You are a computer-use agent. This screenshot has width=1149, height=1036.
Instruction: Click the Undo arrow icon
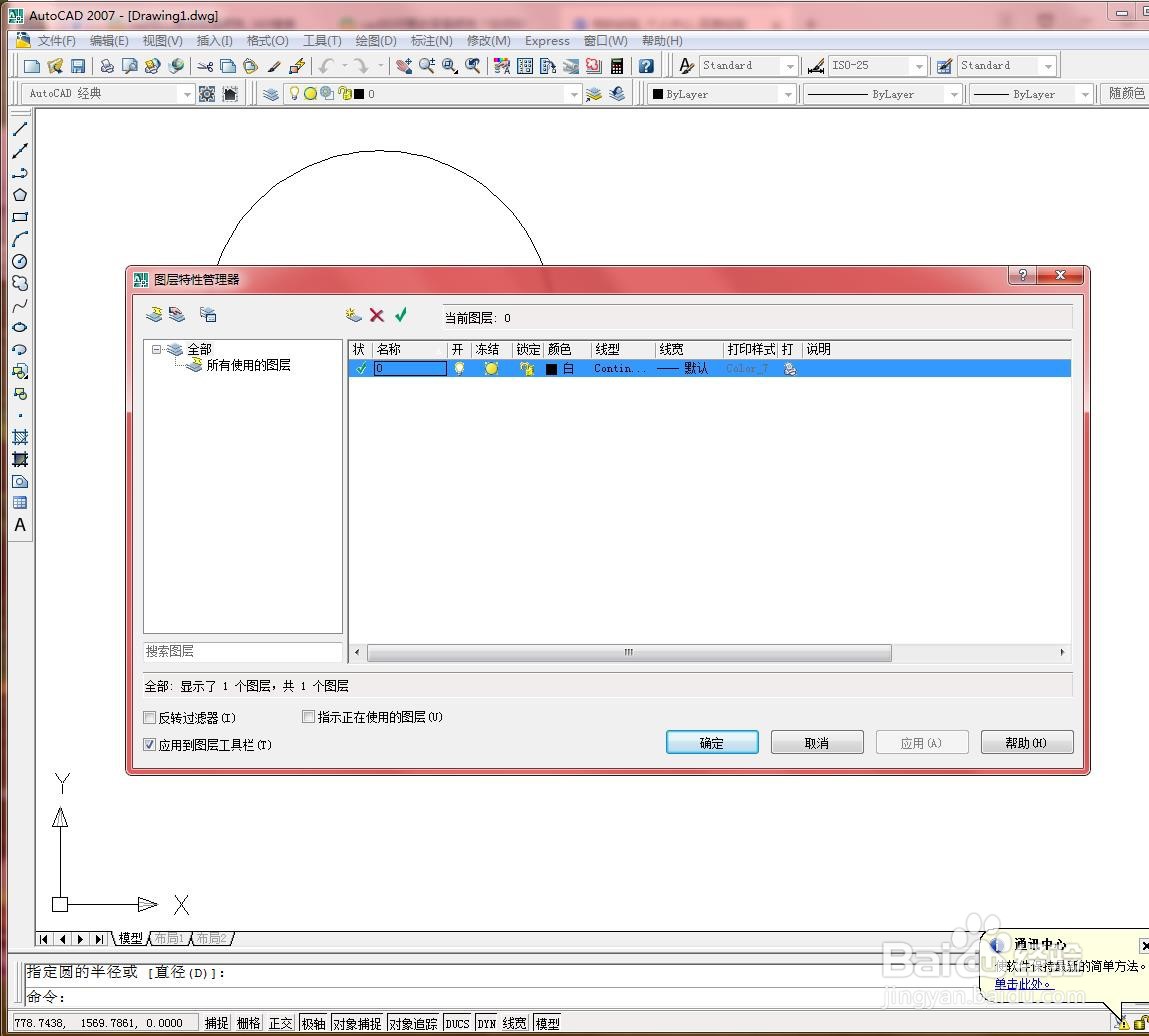(326, 66)
